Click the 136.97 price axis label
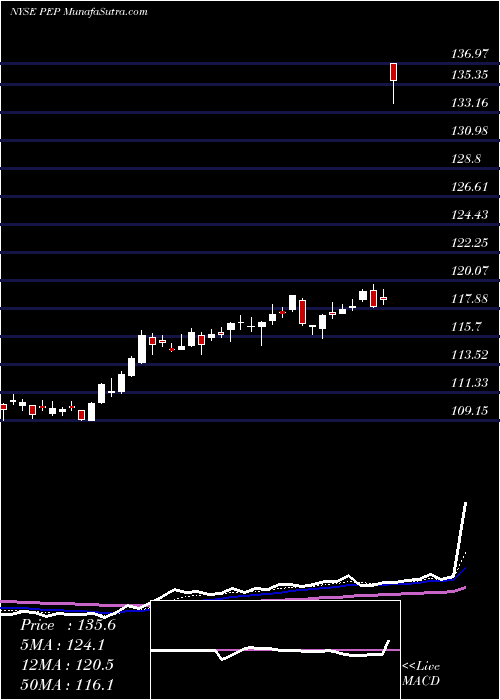The image size is (500, 700). pos(470,55)
